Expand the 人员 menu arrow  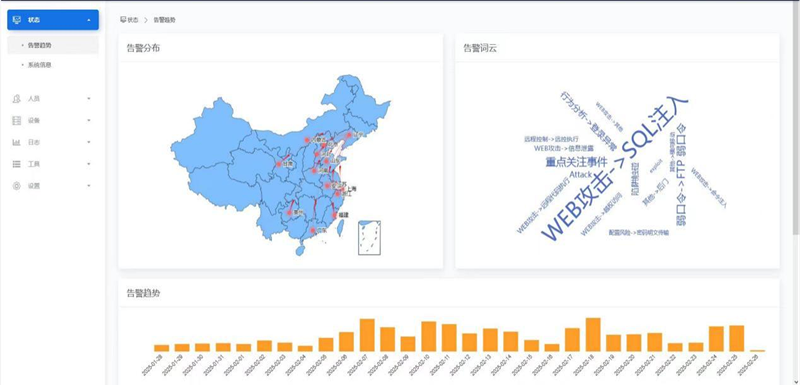pos(89,99)
